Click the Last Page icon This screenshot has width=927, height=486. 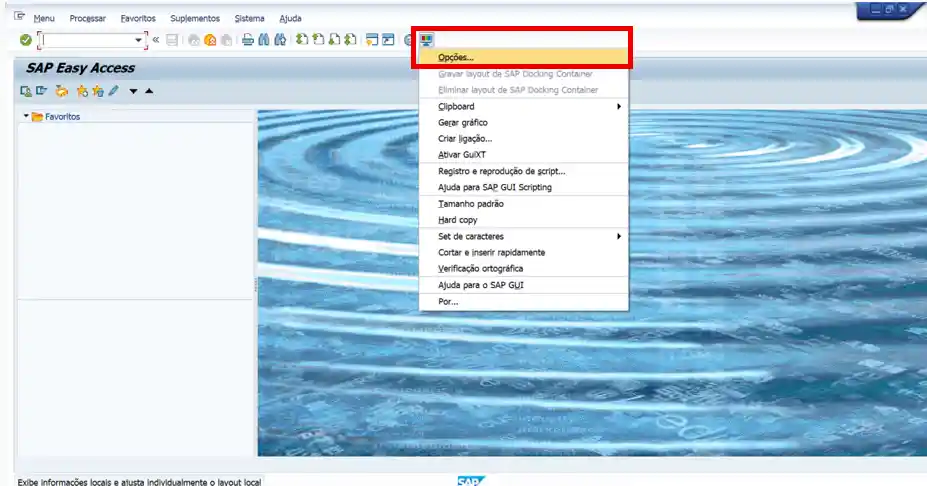pyautogui.click(x=350, y=40)
